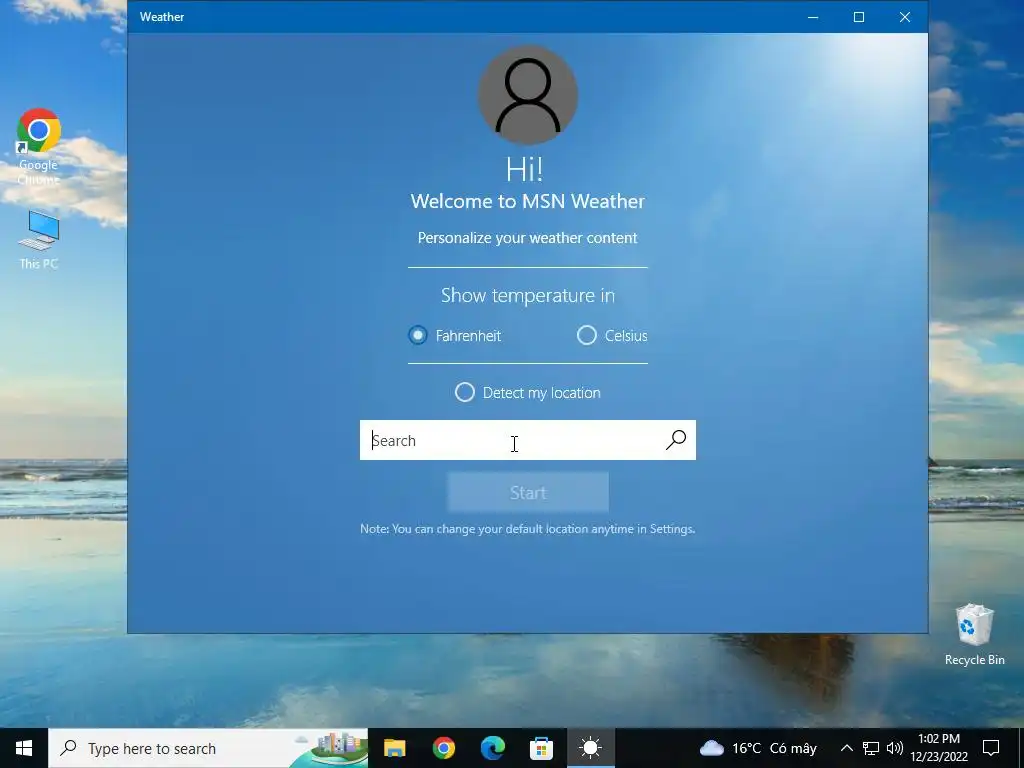Click the Start button in the Weather window
This screenshot has width=1024, height=768.
[x=528, y=492]
